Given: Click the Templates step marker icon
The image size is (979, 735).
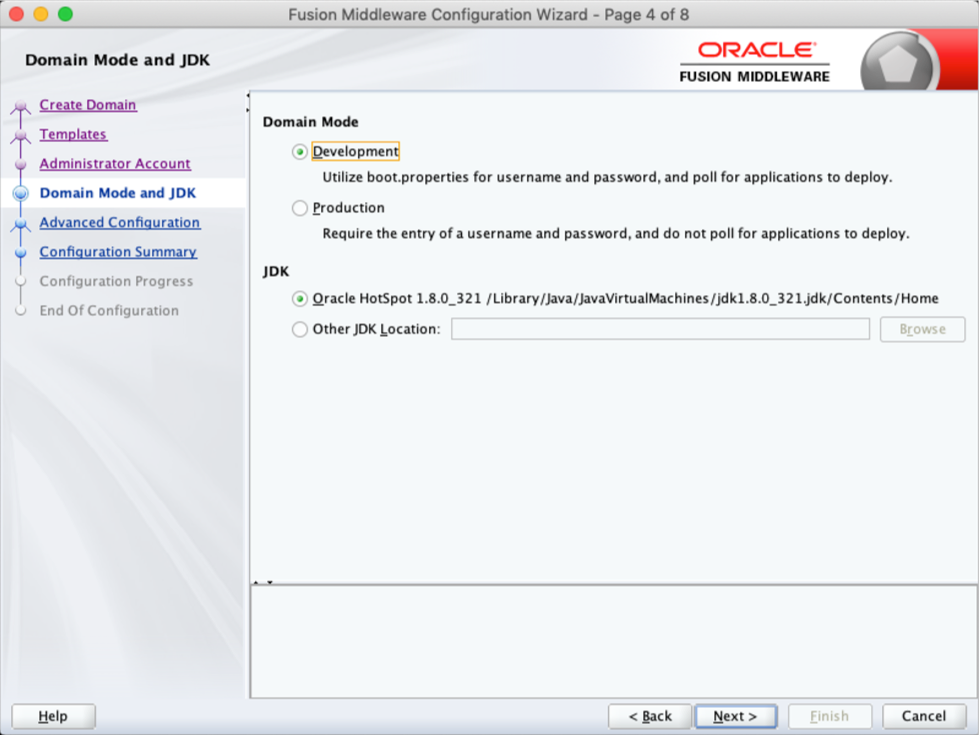Looking at the screenshot, I should point(21,136).
